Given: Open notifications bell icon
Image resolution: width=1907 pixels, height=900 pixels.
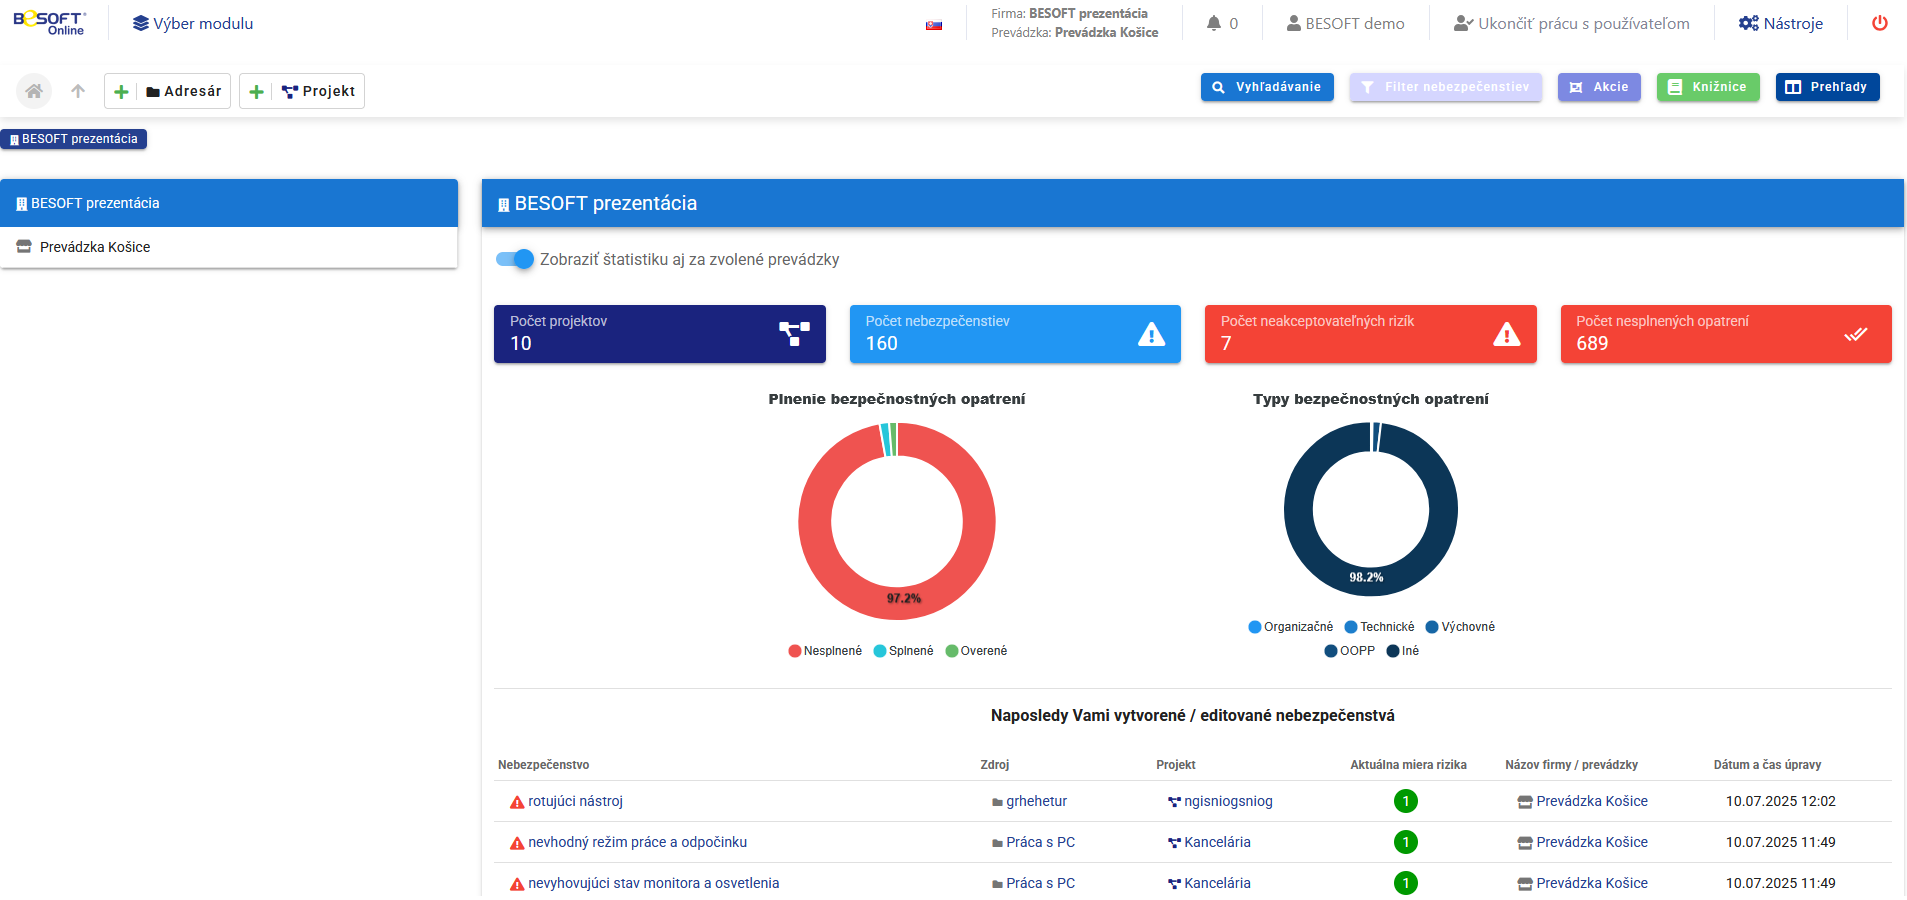Looking at the screenshot, I should click(x=1213, y=23).
